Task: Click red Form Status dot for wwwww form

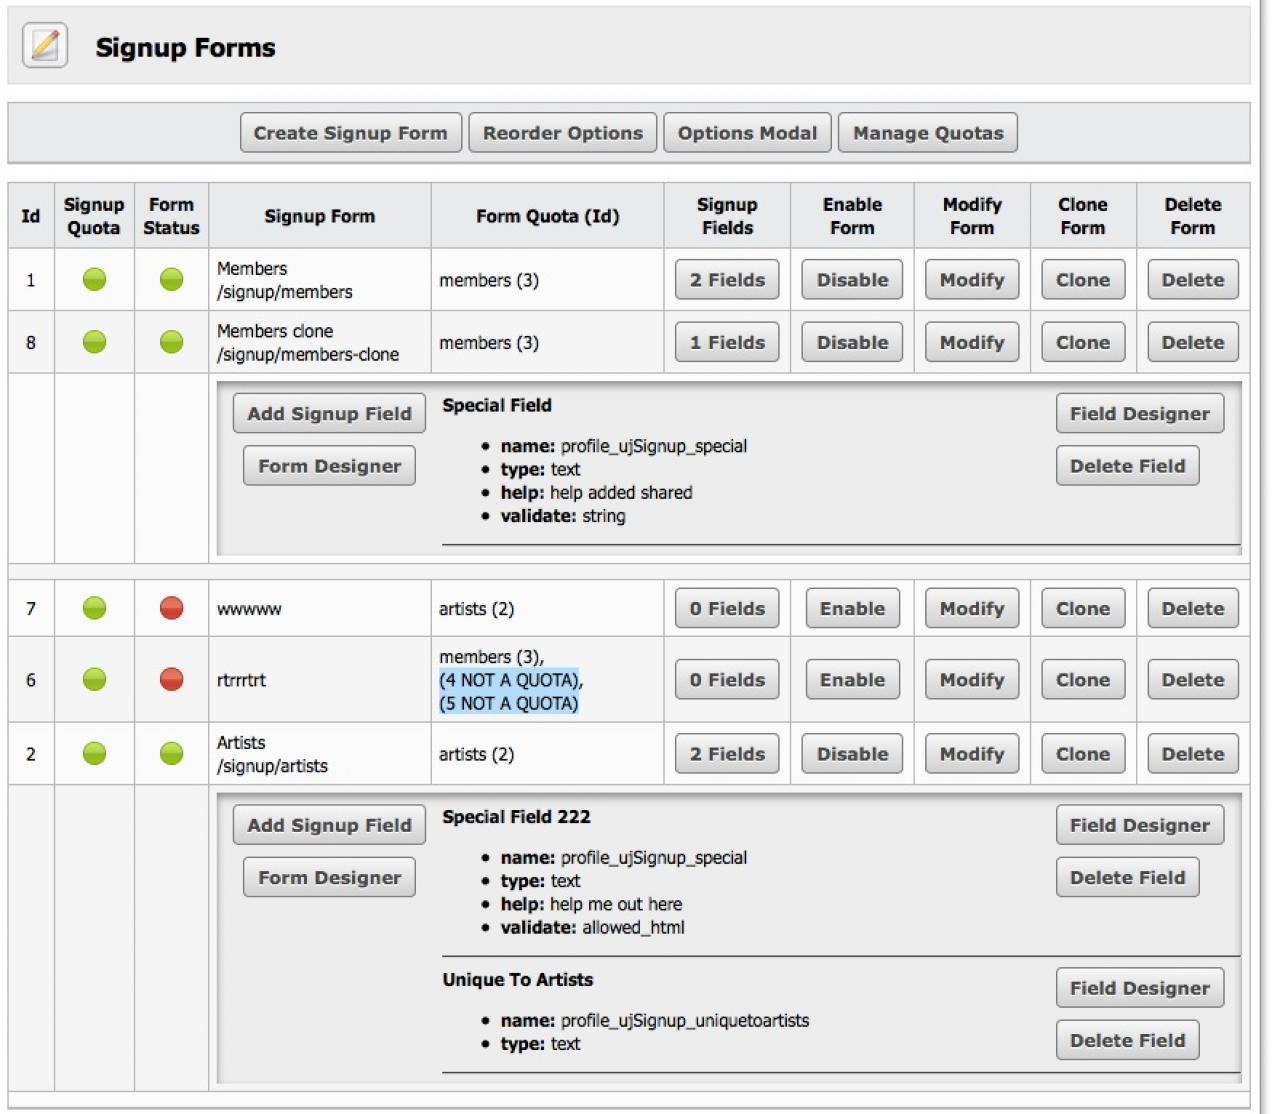Action: (x=171, y=608)
